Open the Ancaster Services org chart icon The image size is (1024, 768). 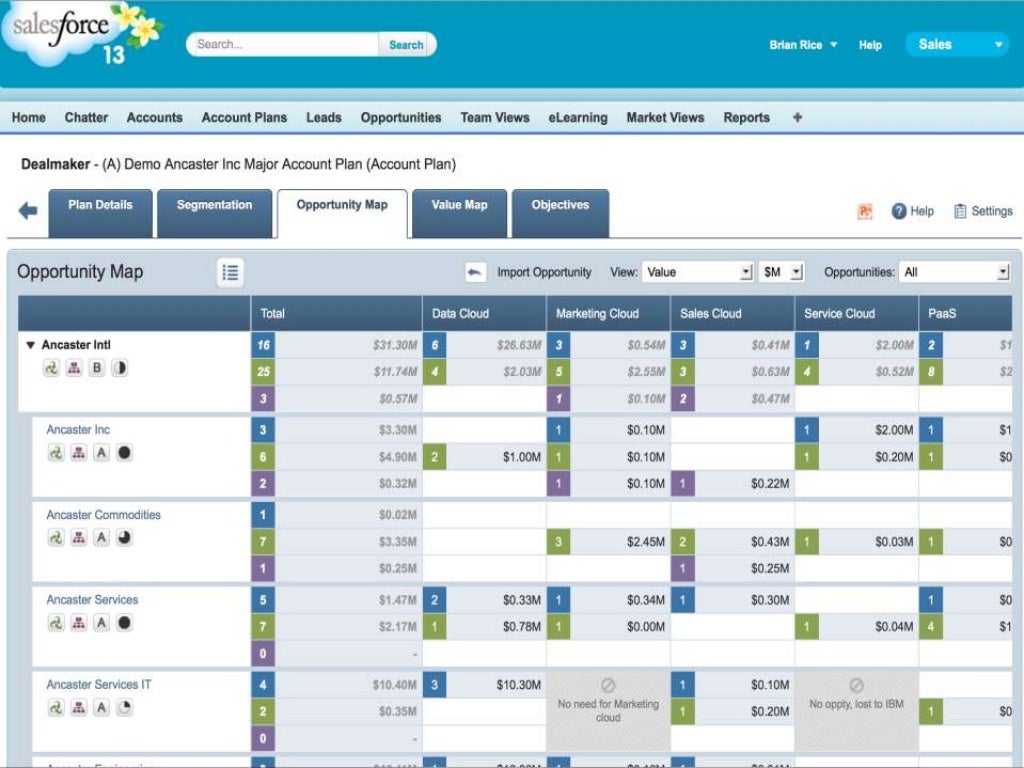pos(78,622)
